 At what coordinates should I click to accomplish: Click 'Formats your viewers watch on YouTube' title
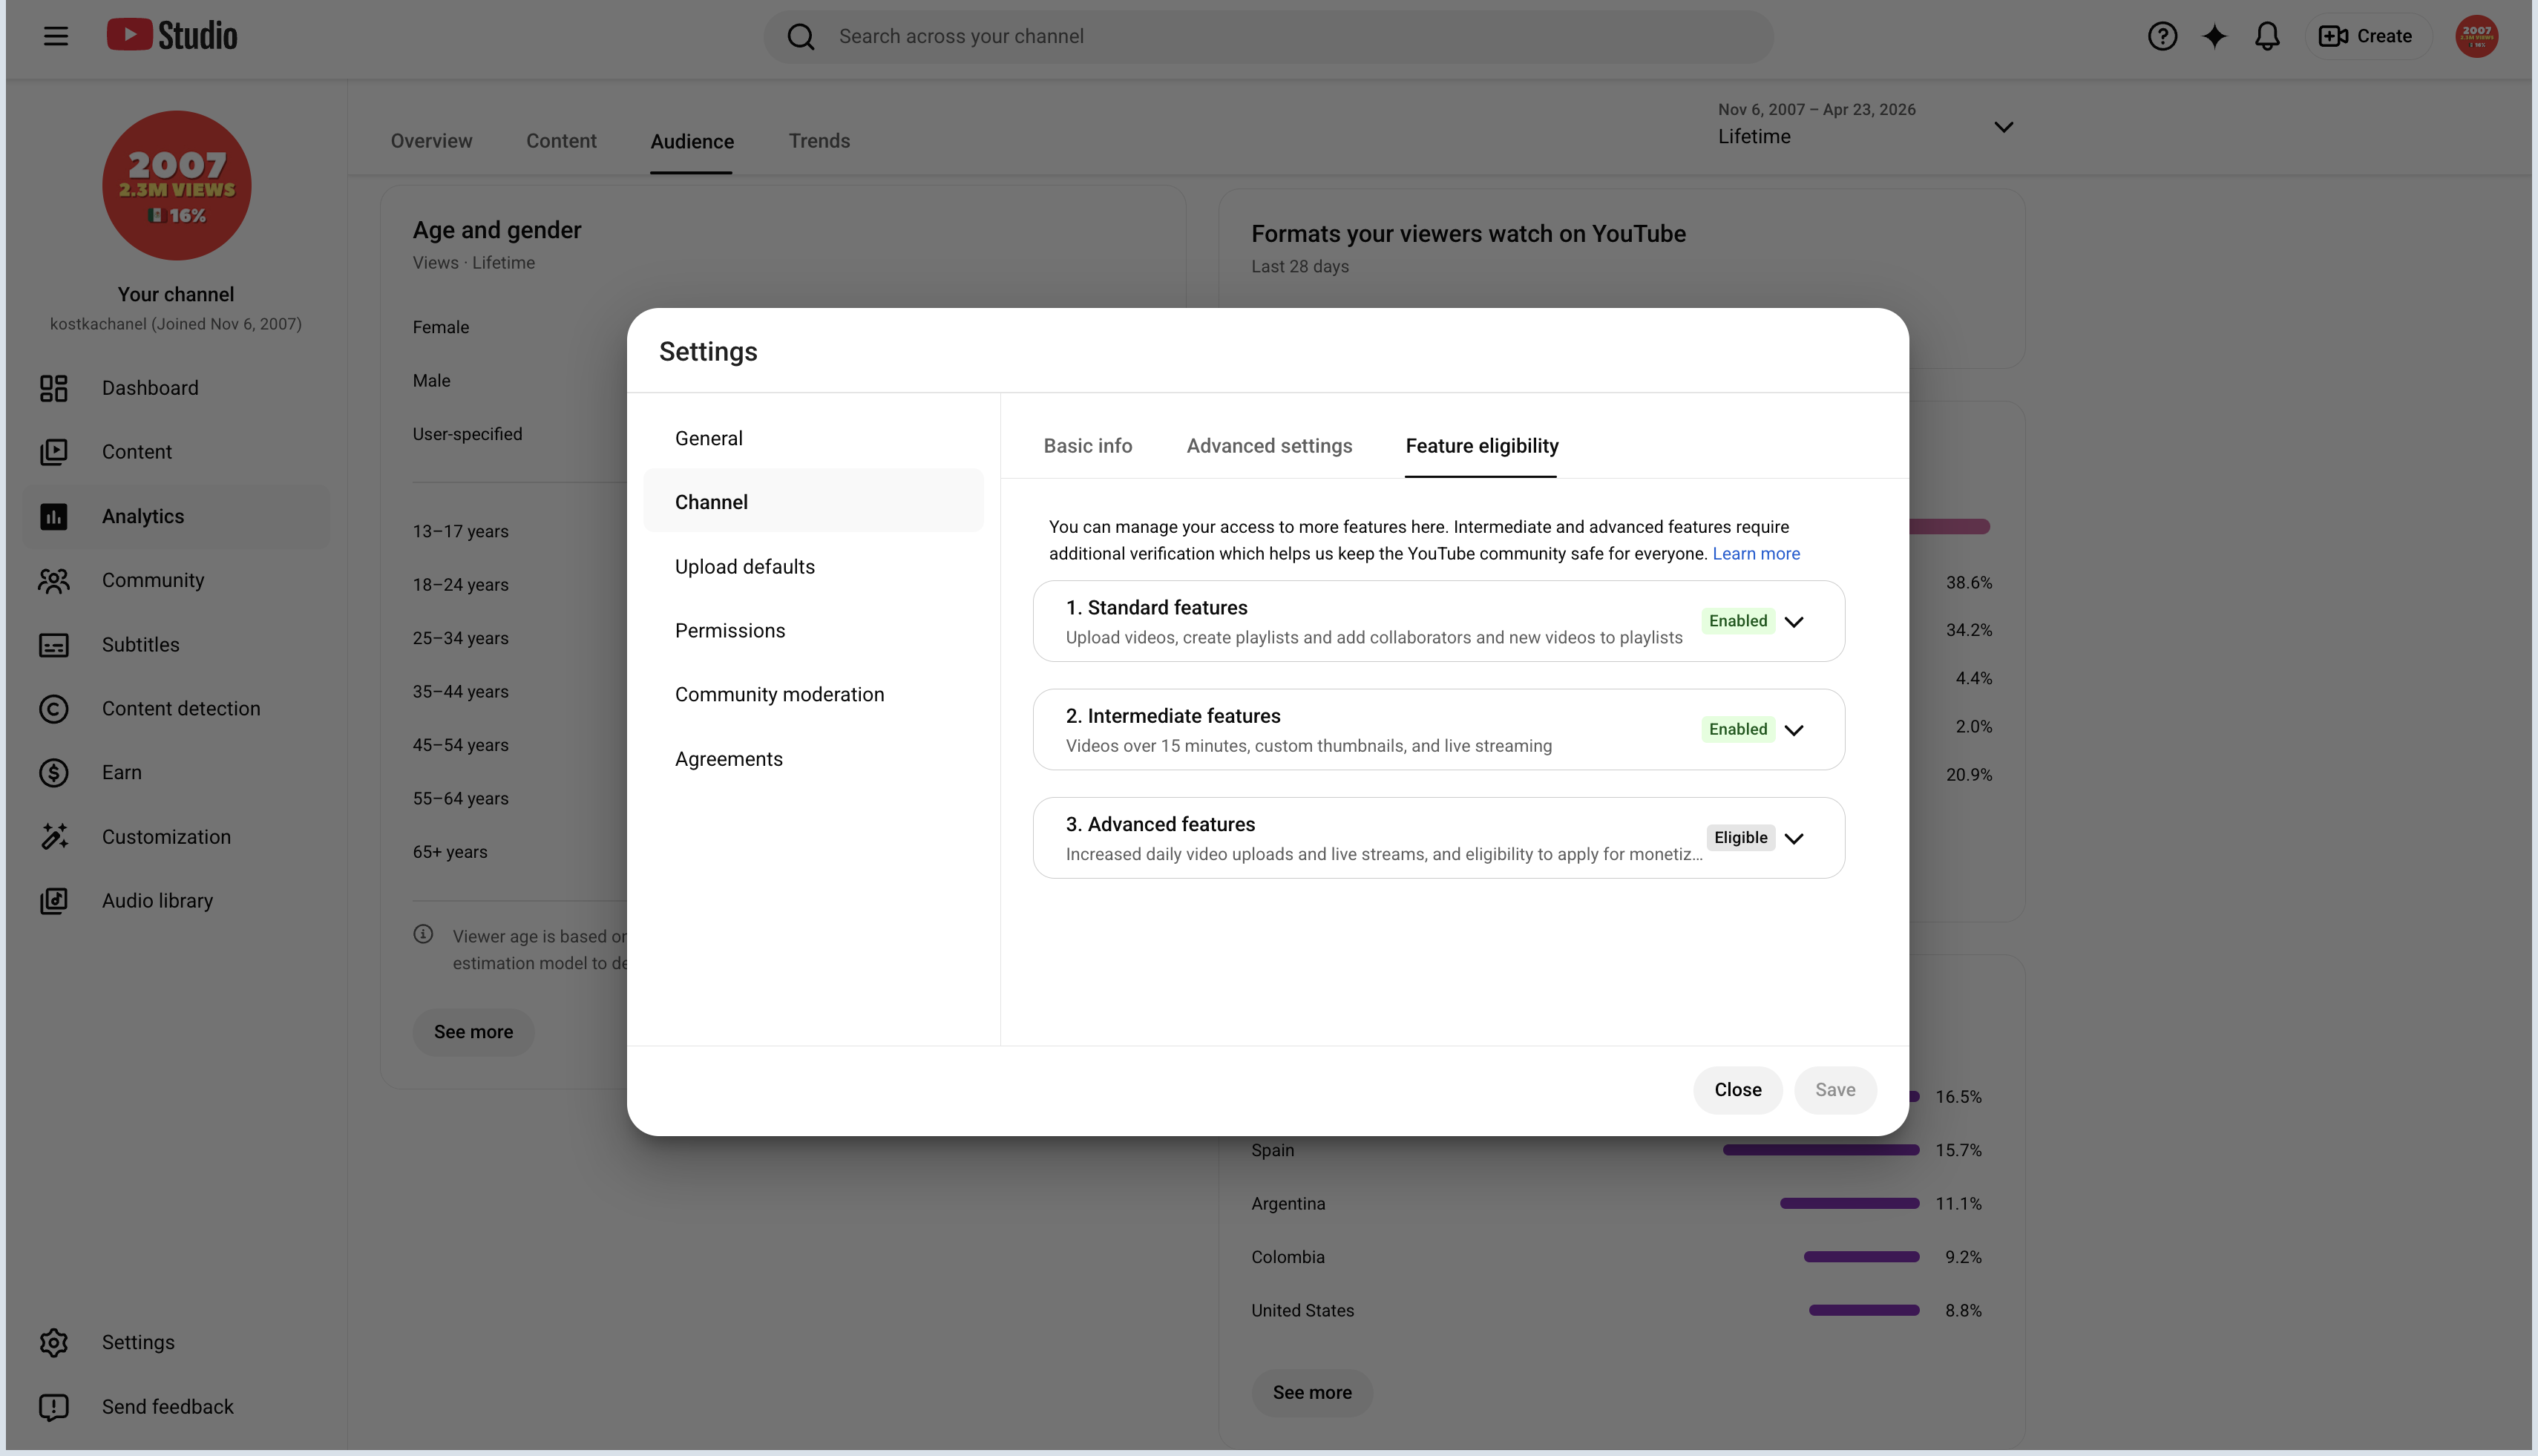coord(1468,234)
